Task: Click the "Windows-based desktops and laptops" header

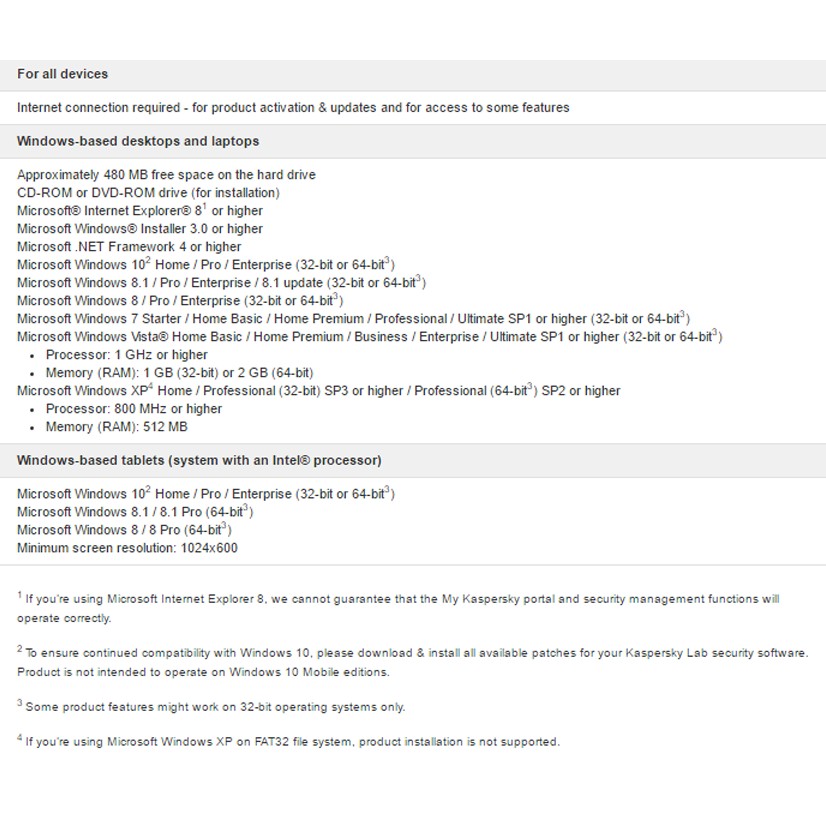Action: 138,142
